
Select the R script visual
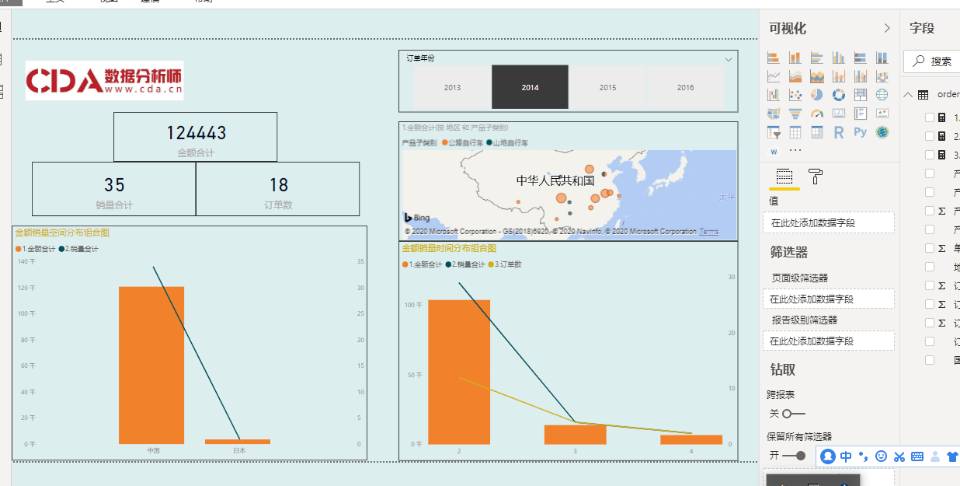838,132
